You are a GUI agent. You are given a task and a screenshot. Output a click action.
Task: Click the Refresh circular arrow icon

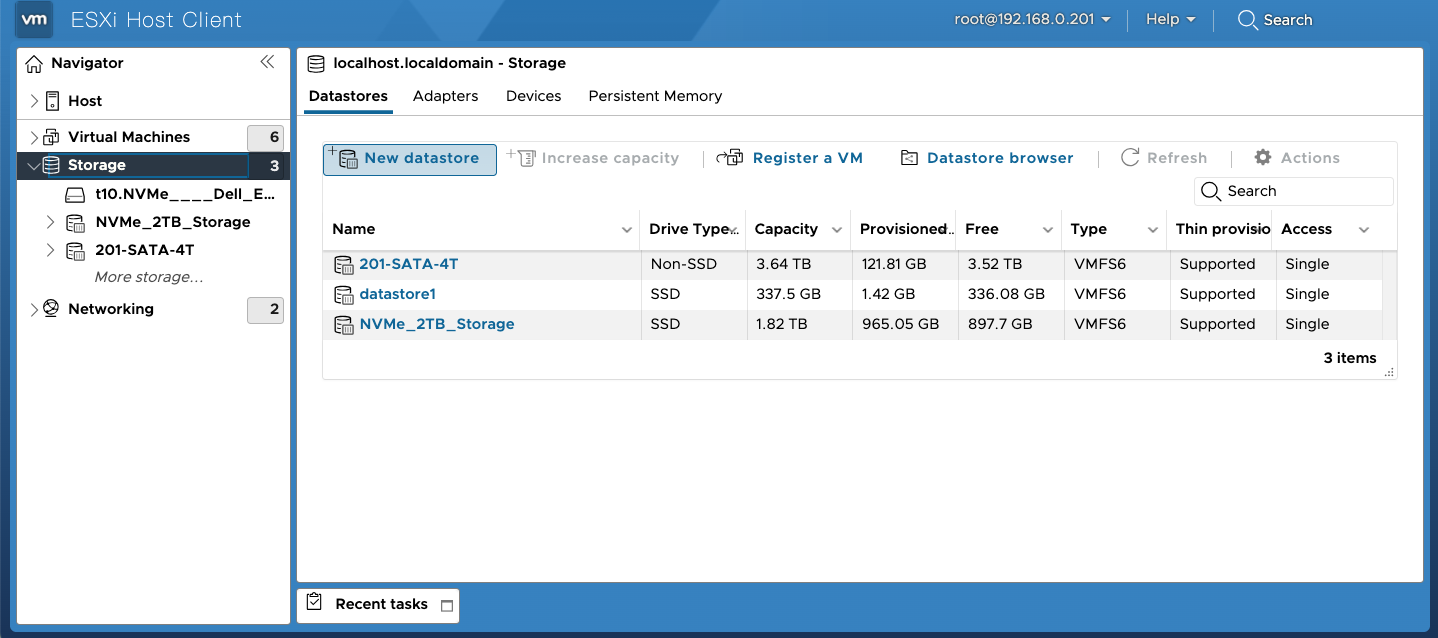(1130, 158)
